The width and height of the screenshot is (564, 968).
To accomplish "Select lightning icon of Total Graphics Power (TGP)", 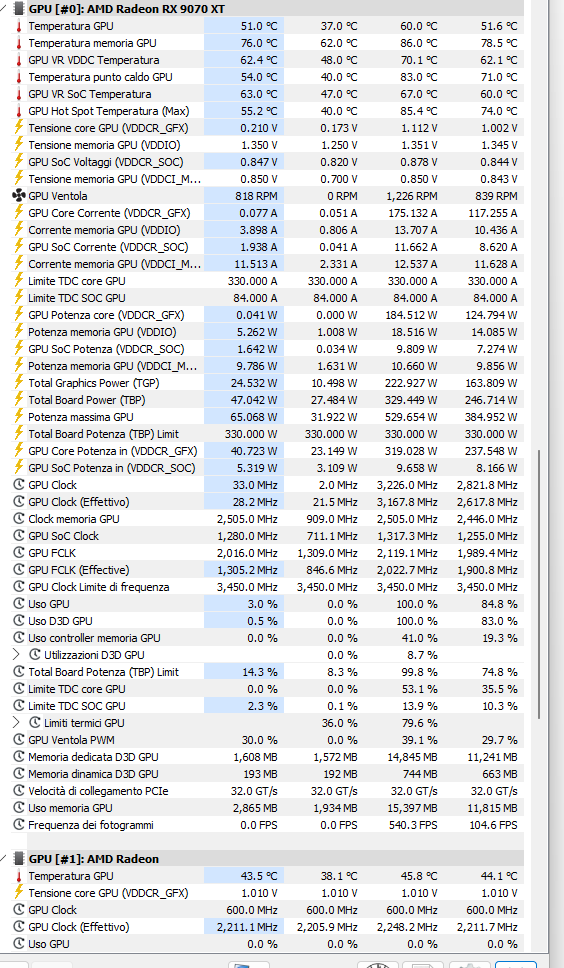I will click(x=19, y=383).
